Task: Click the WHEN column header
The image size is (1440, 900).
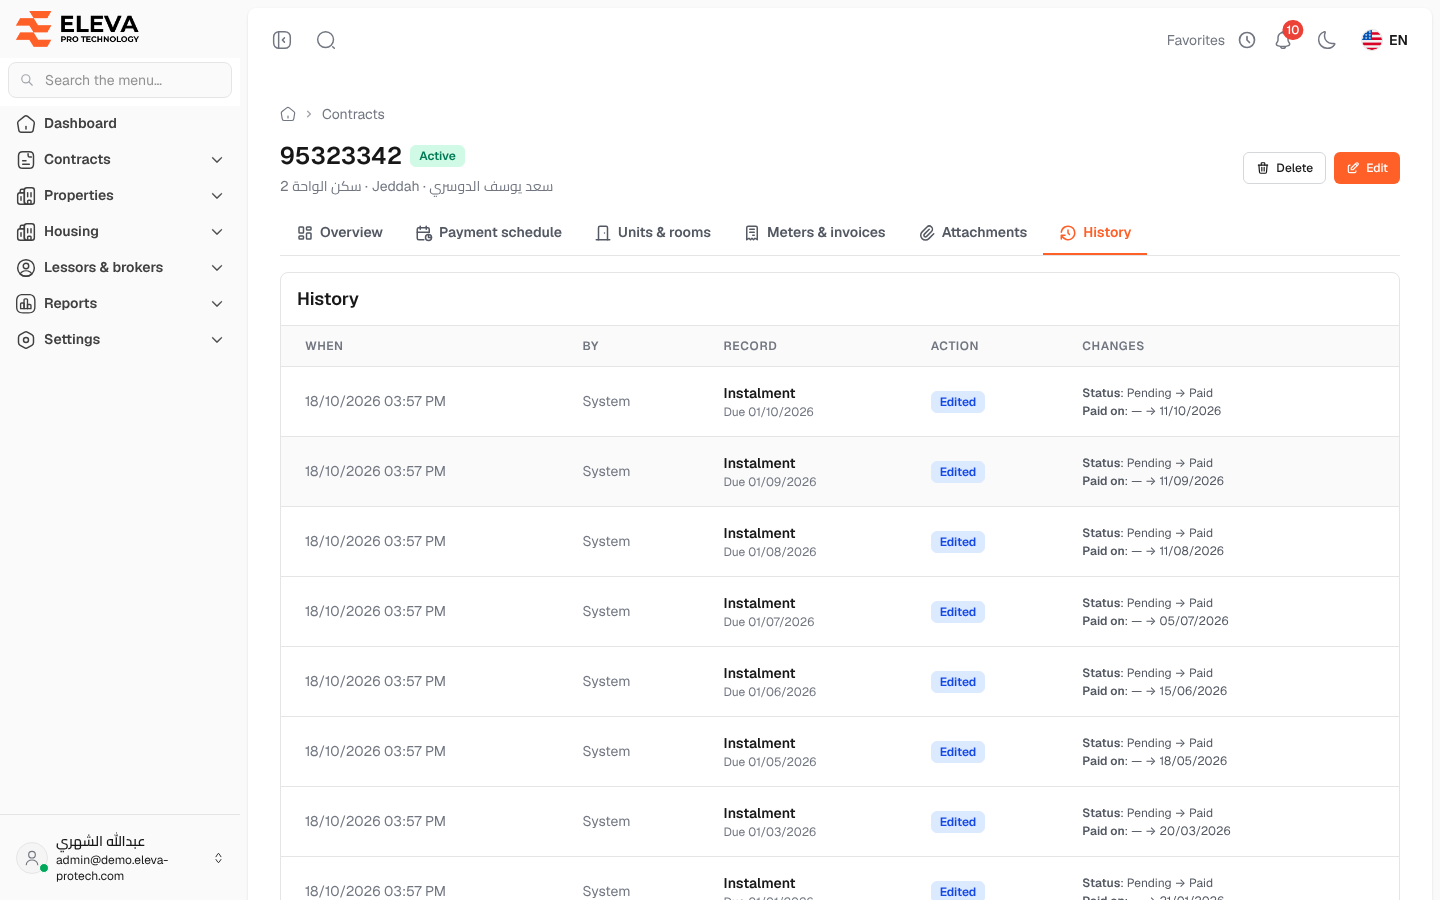Action: tap(324, 346)
